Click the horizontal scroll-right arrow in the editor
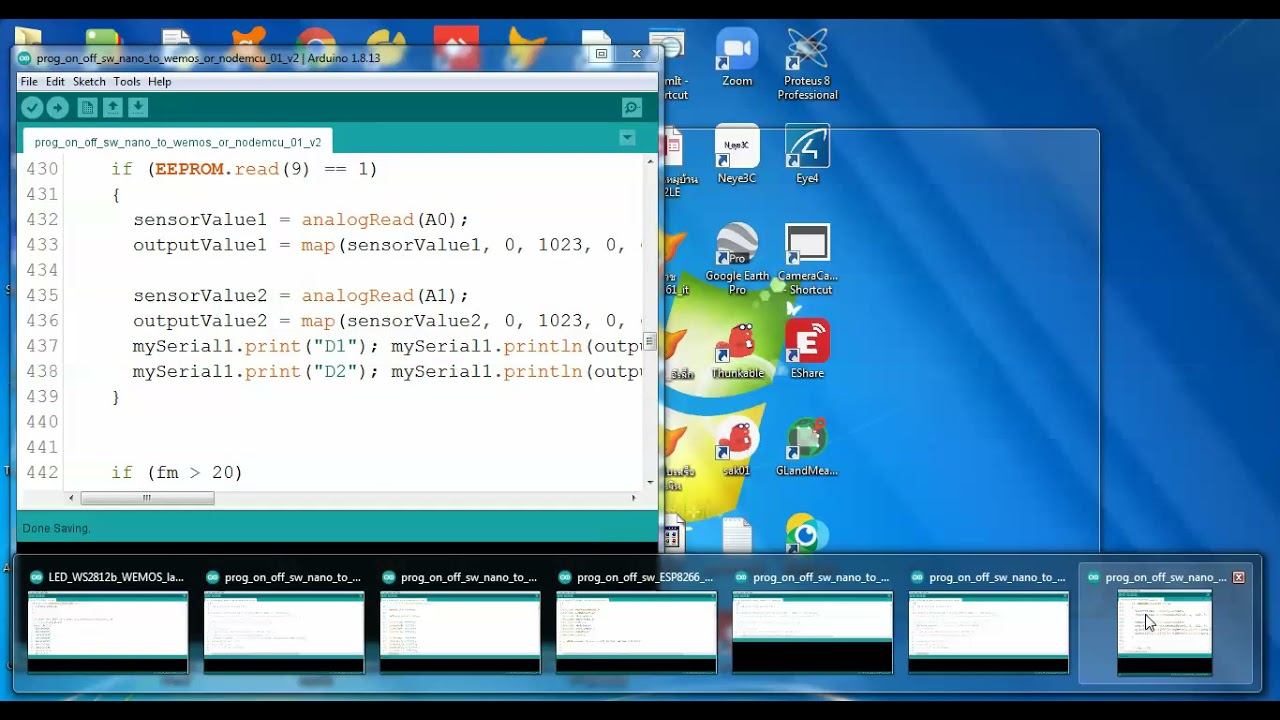Image resolution: width=1280 pixels, height=720 pixels. (x=633, y=498)
